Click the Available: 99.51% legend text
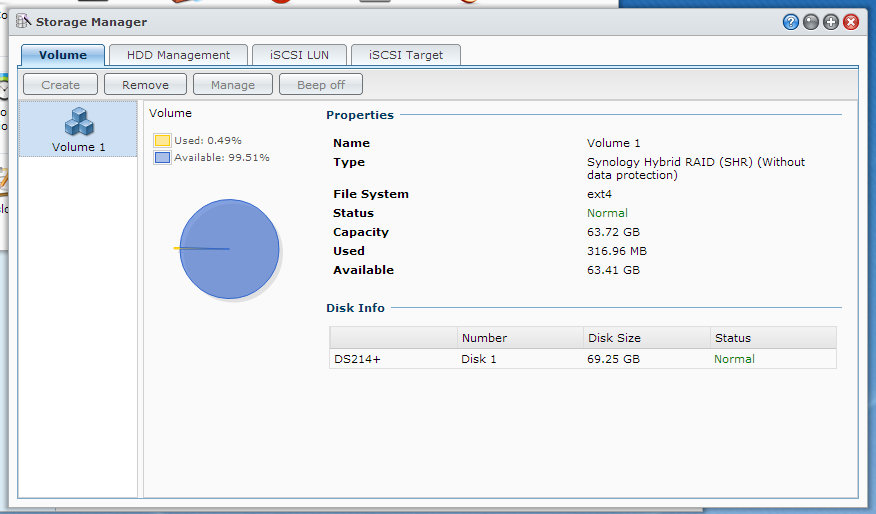Image resolution: width=876 pixels, height=514 pixels. click(x=222, y=158)
